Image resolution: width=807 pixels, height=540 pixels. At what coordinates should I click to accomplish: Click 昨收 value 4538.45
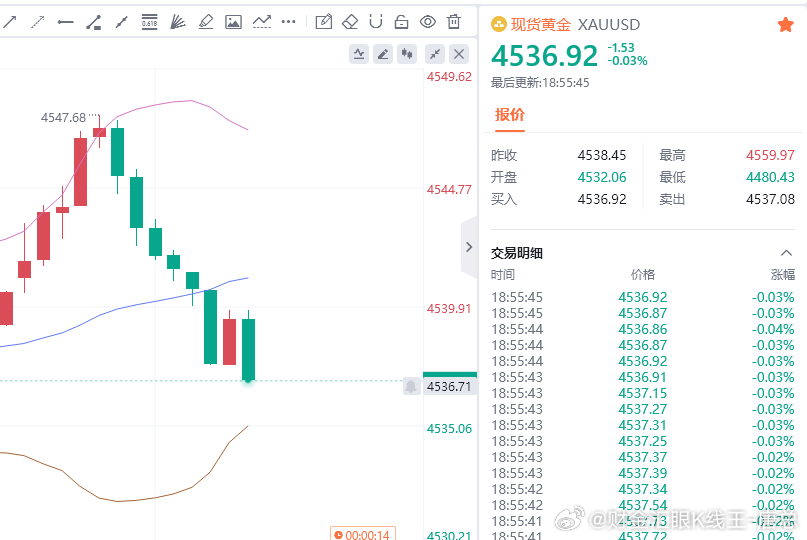[602, 155]
